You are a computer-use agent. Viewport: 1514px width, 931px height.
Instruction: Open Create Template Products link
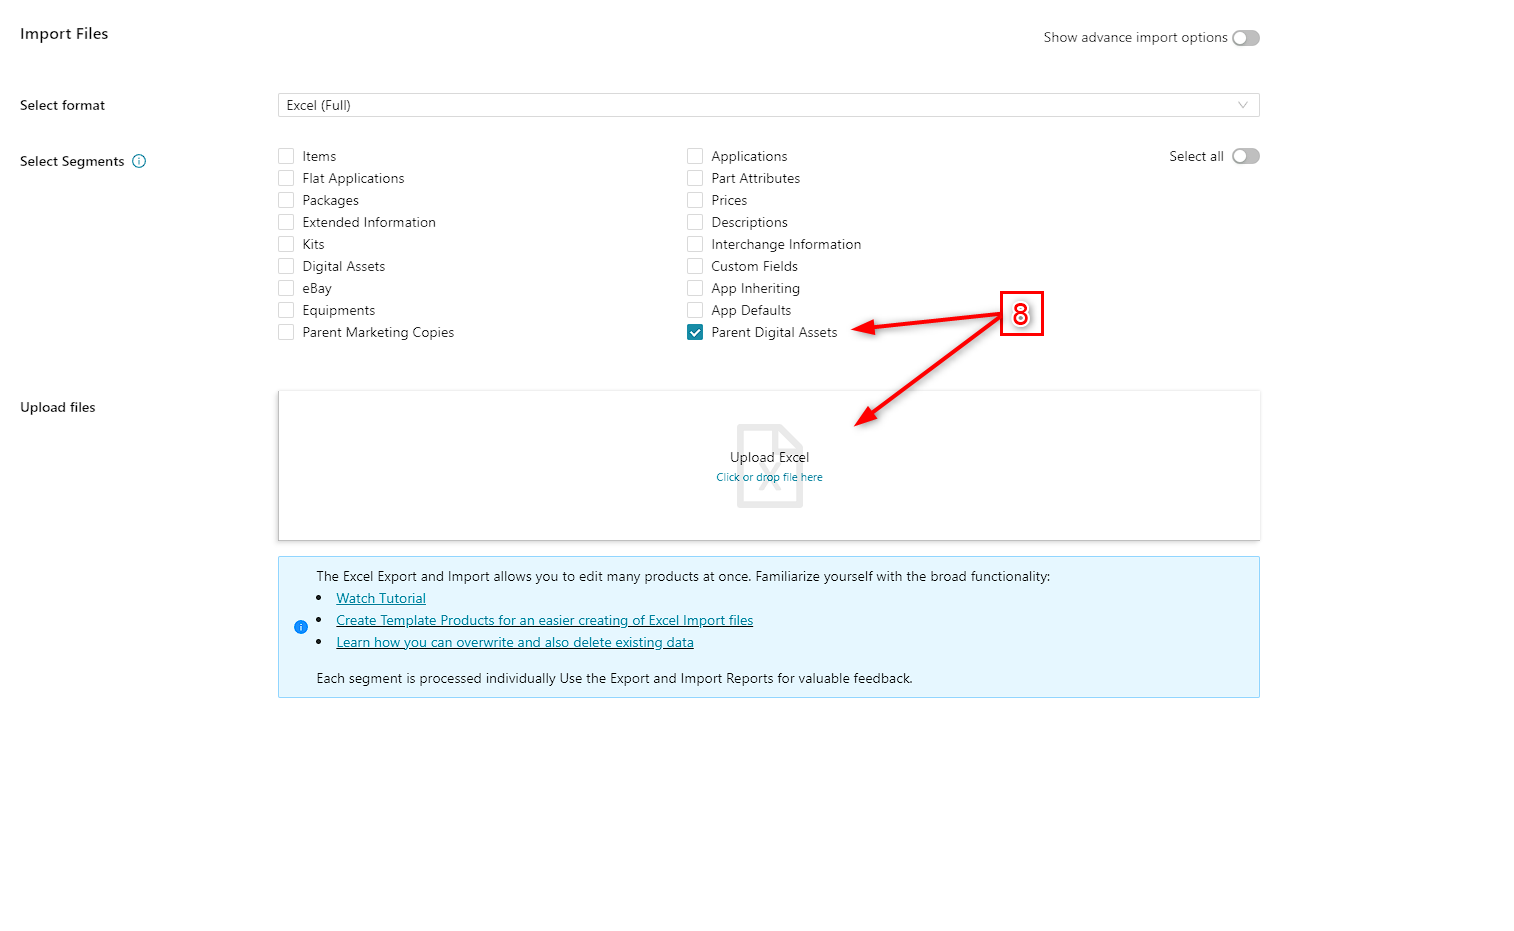(544, 620)
